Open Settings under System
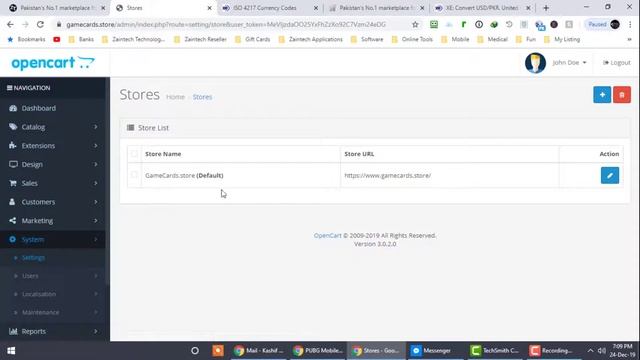This screenshot has height=360, width=640. tap(53, 258)
